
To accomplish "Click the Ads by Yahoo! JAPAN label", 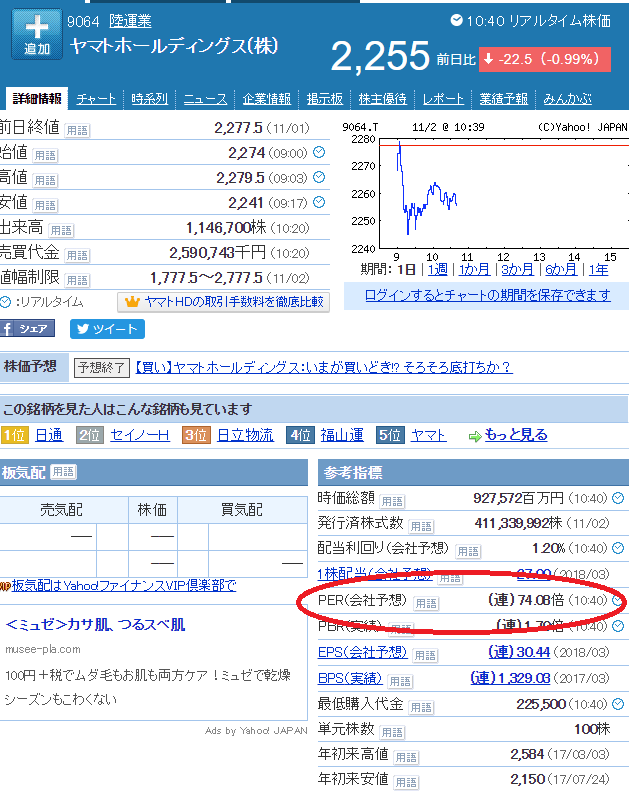I will 256,730.
